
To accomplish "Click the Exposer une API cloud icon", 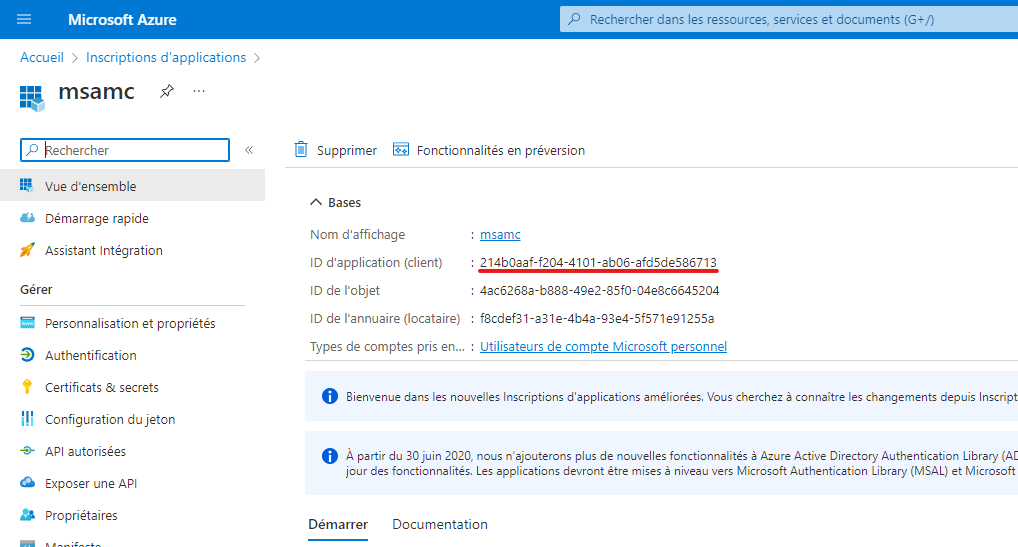I will (x=27, y=482).
